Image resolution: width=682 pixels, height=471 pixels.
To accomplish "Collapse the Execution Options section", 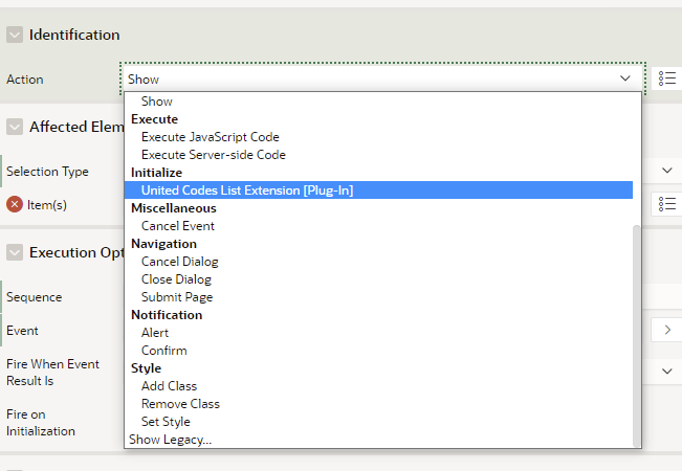I will pos(14,252).
